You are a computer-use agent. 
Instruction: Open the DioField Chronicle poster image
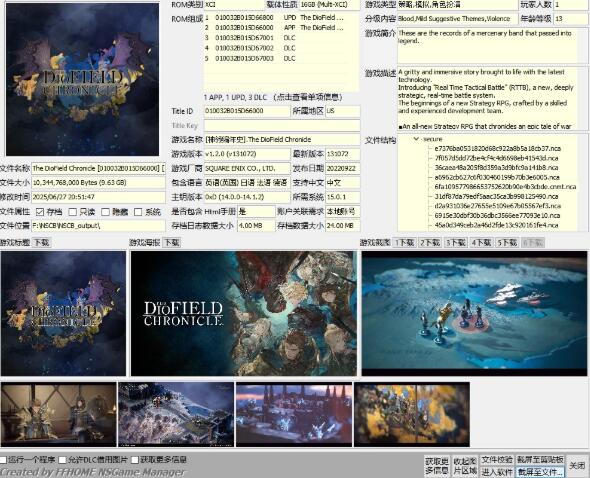point(243,313)
